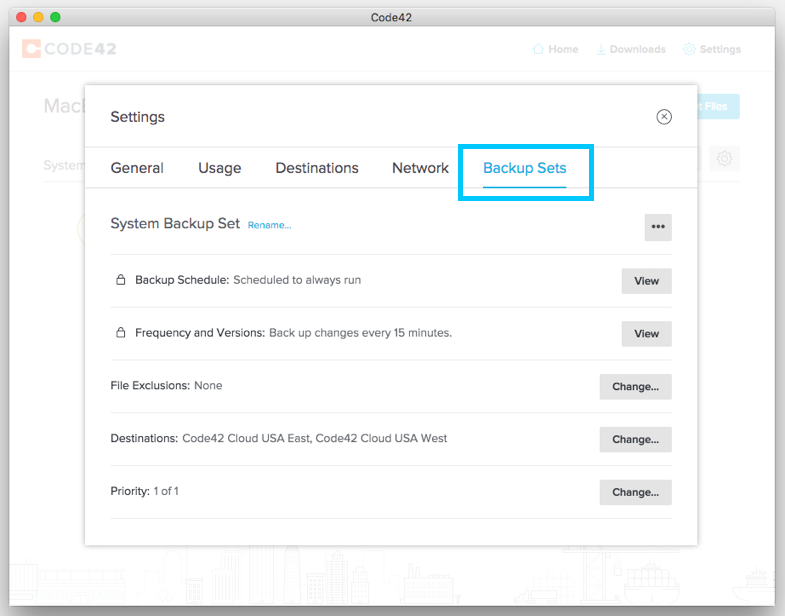Change the File Exclusions

(x=636, y=387)
